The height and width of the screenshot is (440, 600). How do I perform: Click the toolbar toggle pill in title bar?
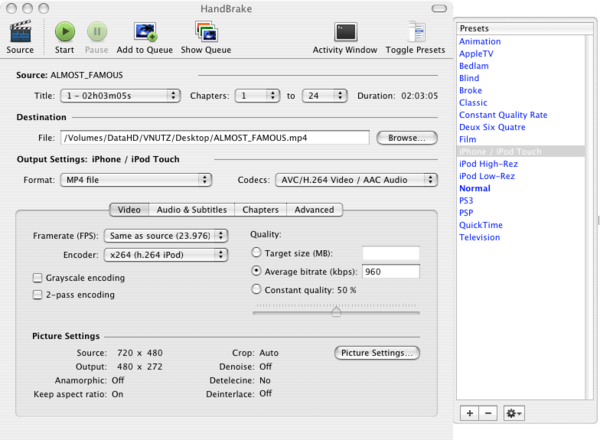click(x=439, y=8)
